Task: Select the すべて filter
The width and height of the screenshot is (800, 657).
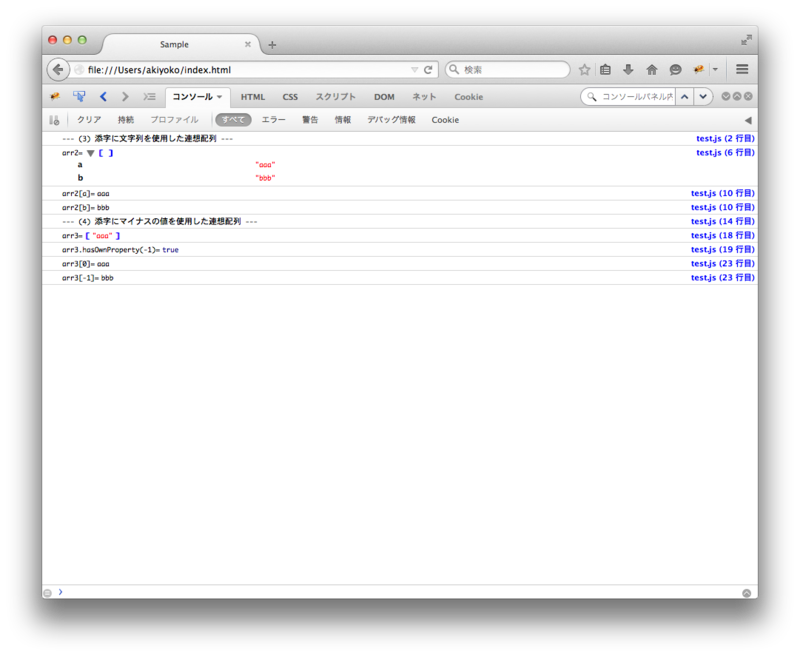Action: [x=233, y=120]
